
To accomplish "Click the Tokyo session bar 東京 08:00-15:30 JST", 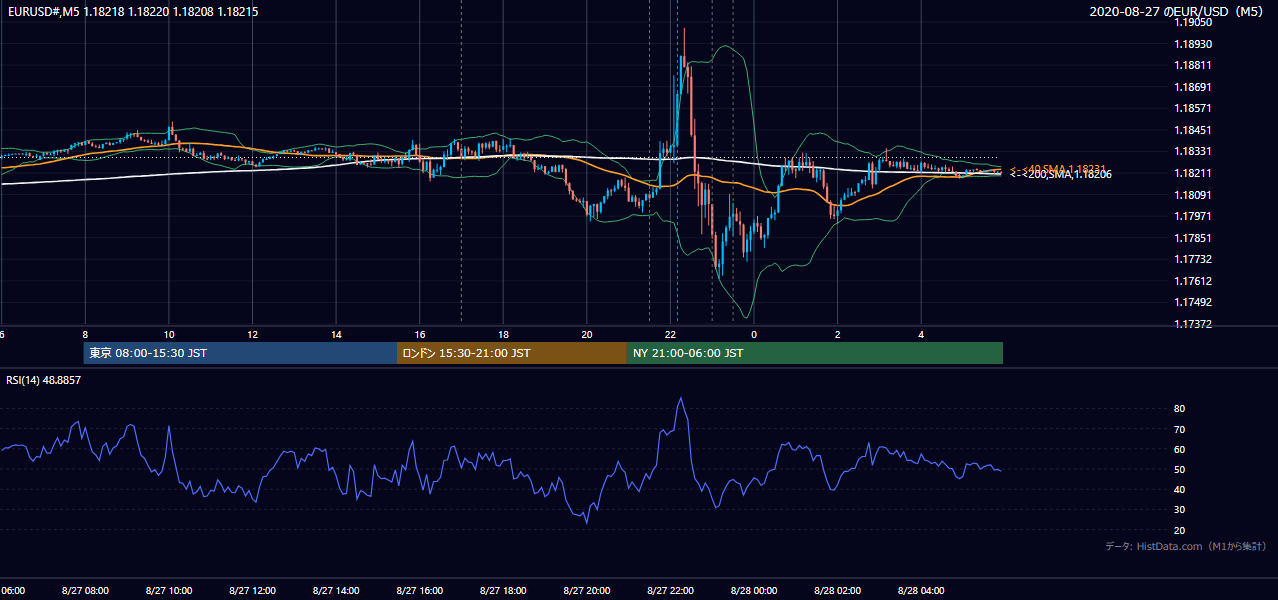I will (x=240, y=353).
